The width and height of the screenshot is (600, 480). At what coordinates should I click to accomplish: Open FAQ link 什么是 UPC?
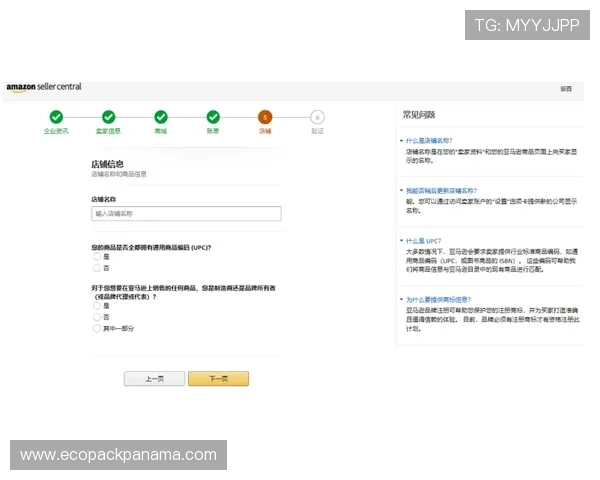[x=423, y=241]
